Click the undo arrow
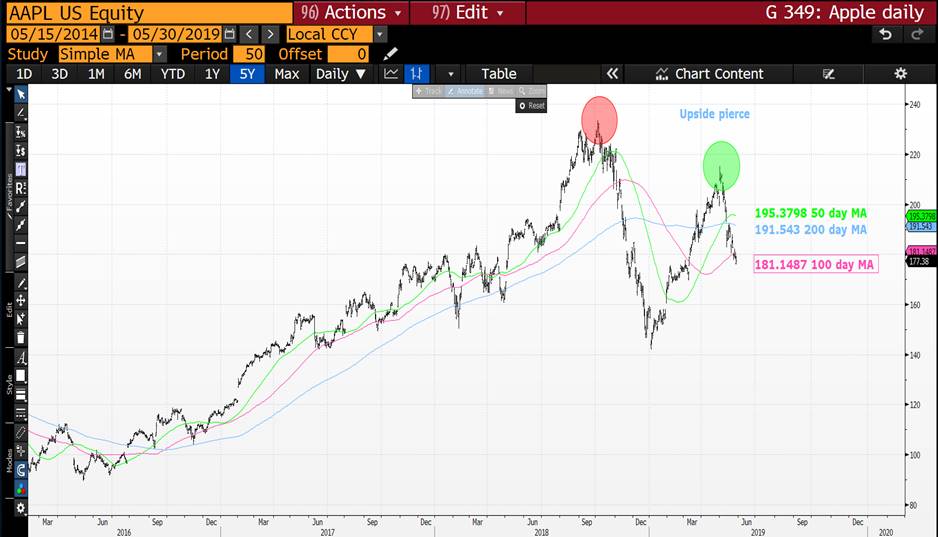The image size is (938, 537). tap(886, 34)
